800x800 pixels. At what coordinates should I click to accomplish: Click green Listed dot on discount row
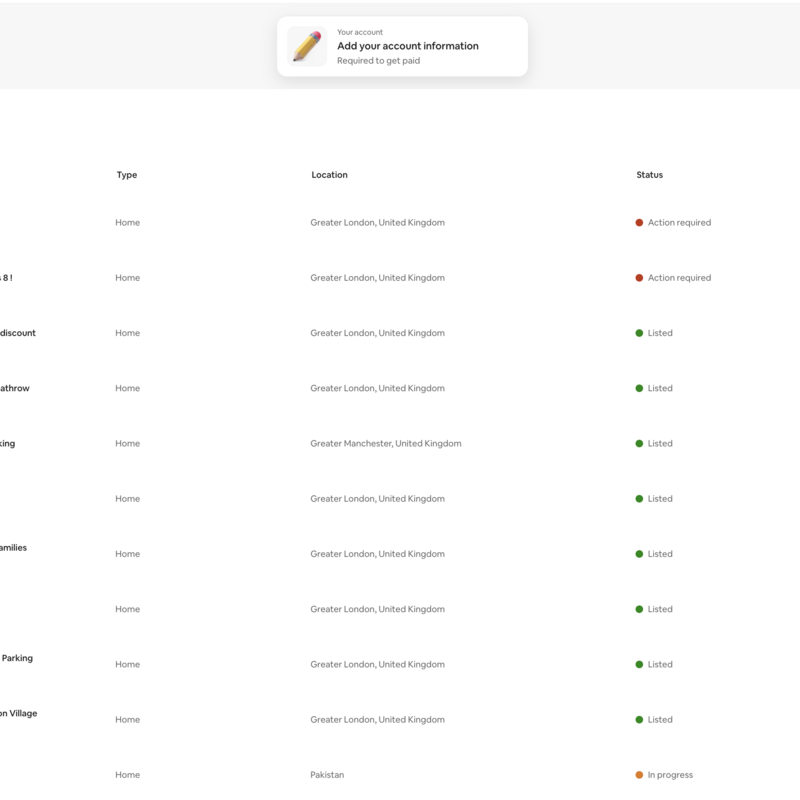coord(639,333)
